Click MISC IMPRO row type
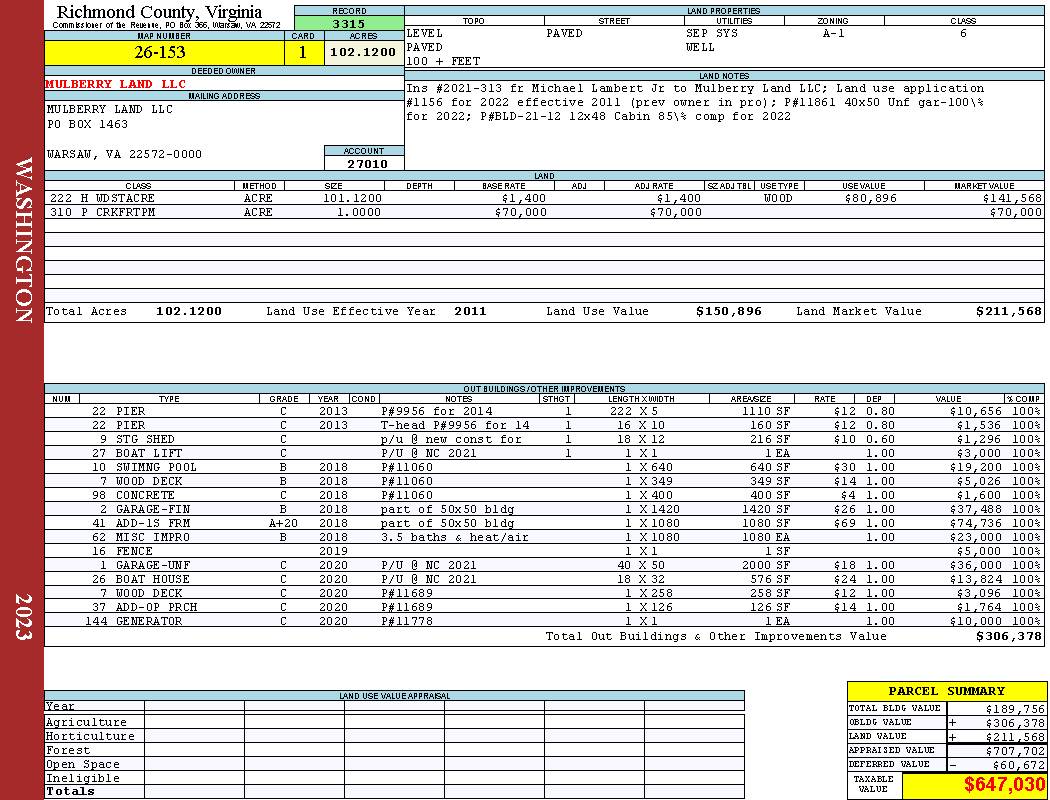Viewport: 1050px width, 800px height. click(153, 538)
